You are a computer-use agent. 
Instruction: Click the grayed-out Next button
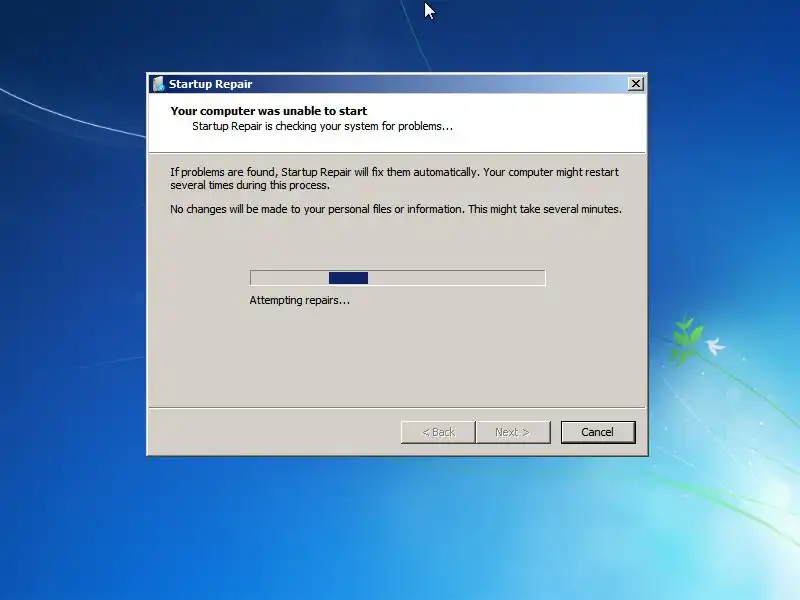[x=513, y=432]
